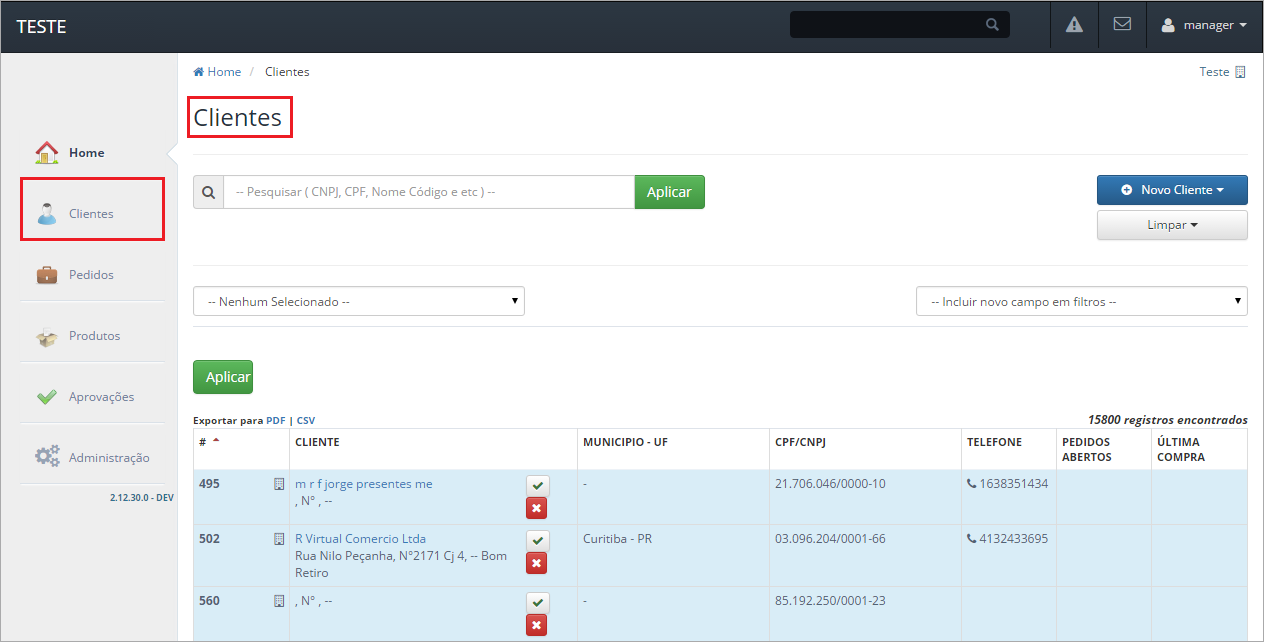Sort by the # column arrow

tap(216, 441)
